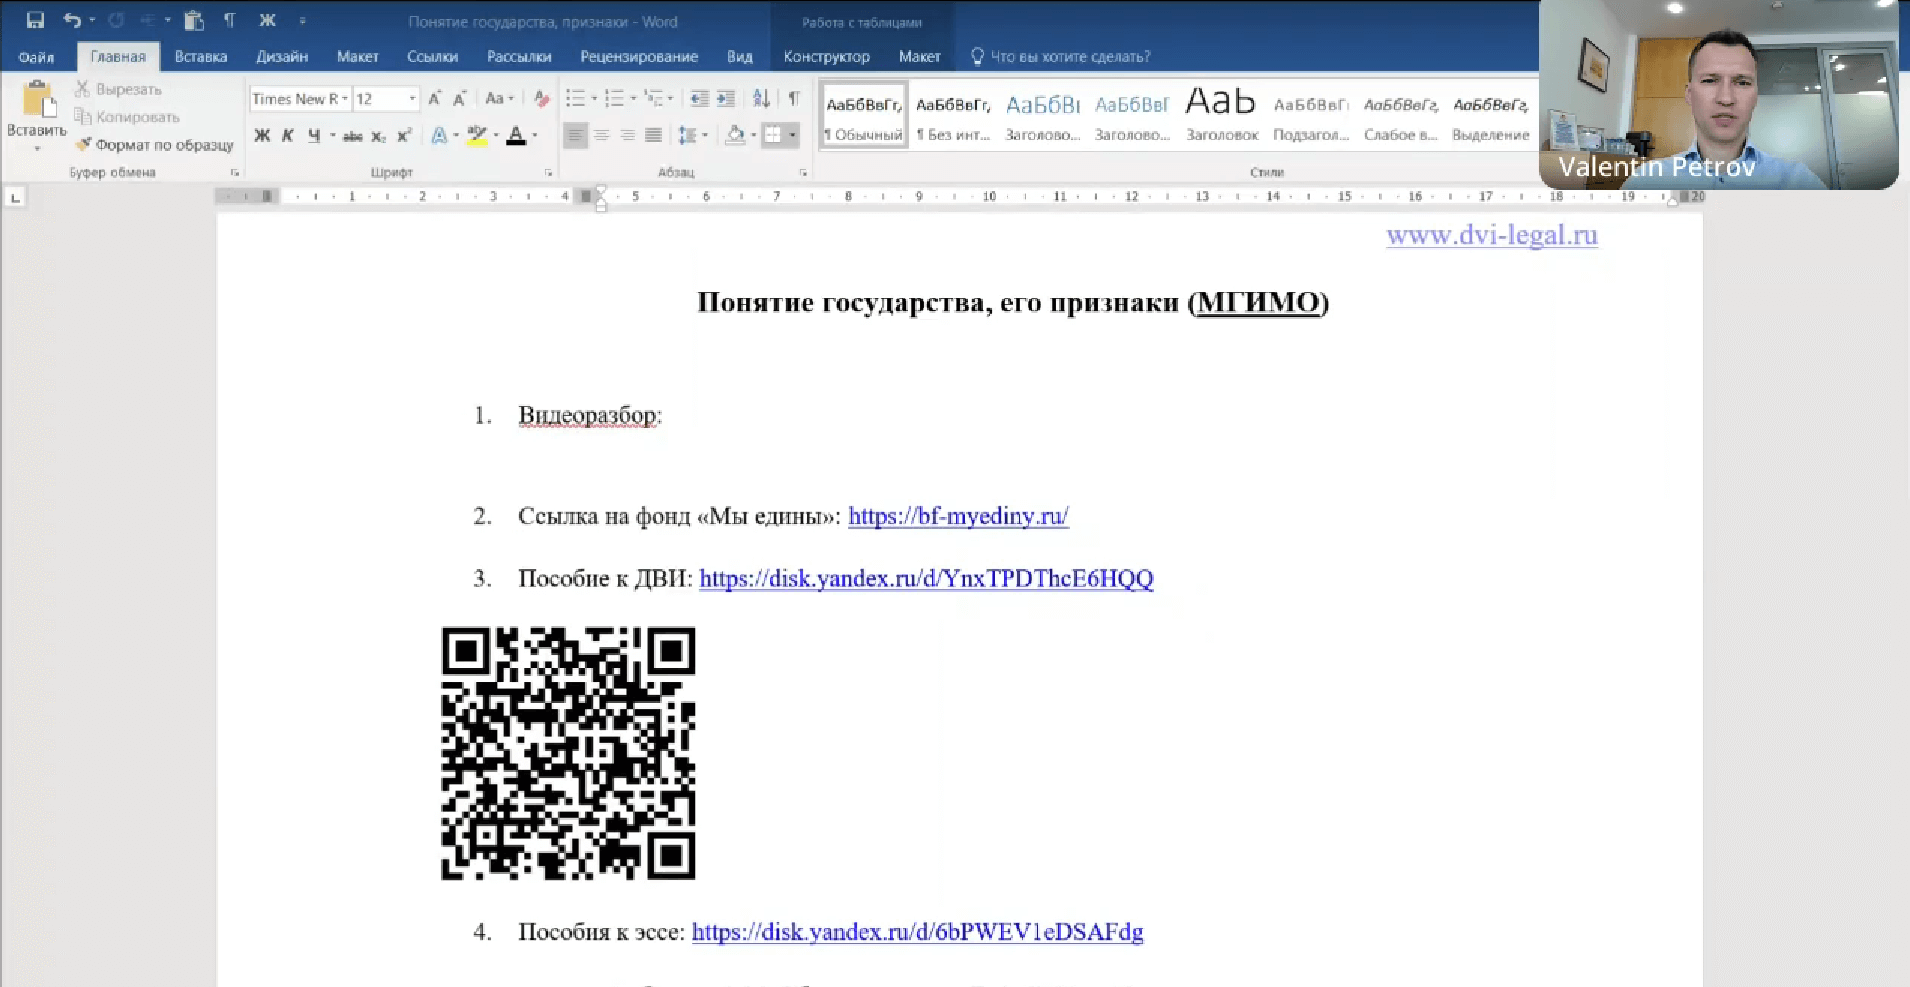Viewport: 1910px width, 987px height.
Task: Open the bf-myediny.ru hyperlink
Action: click(x=957, y=516)
